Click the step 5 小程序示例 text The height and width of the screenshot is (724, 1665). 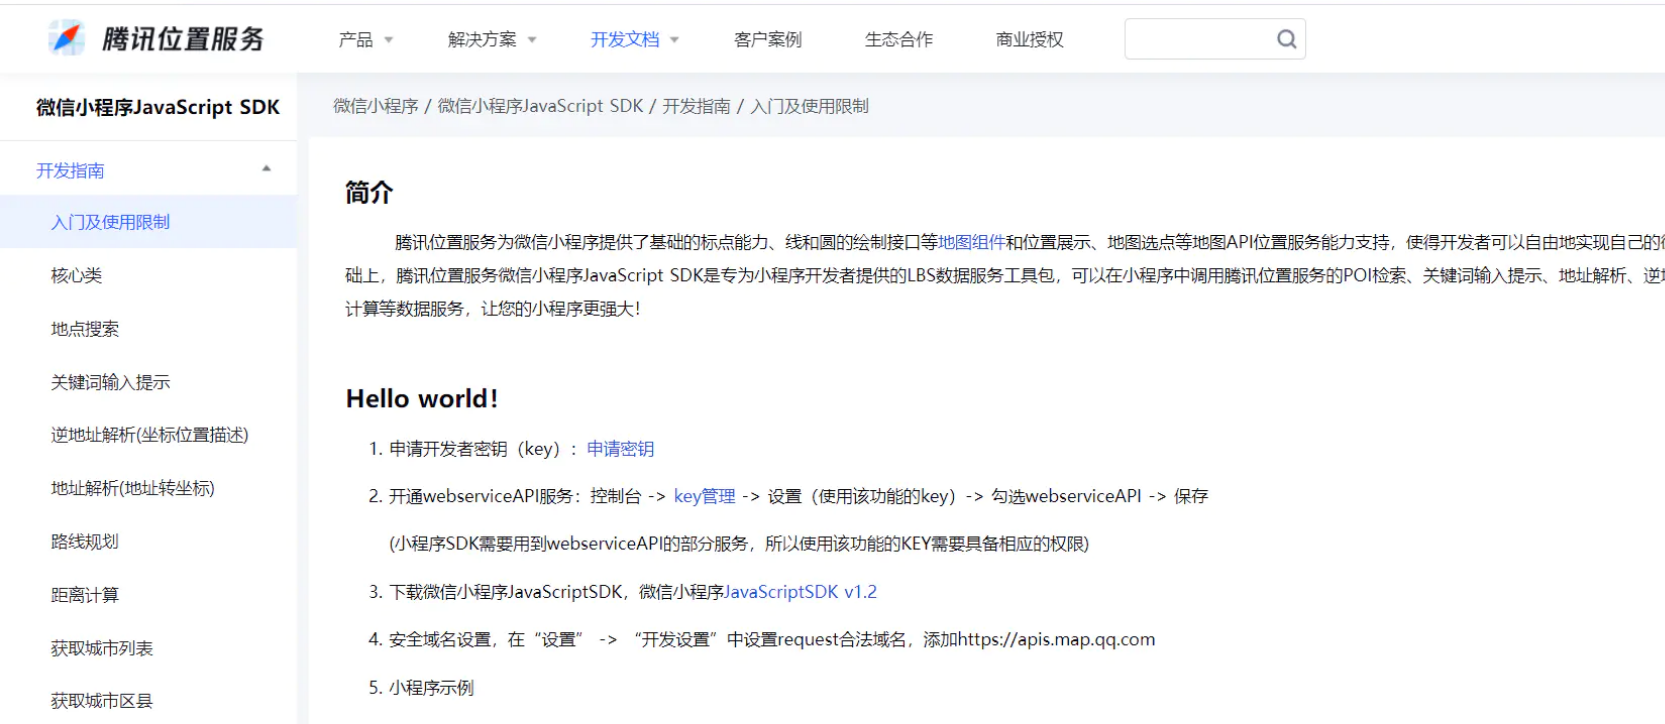tap(431, 688)
